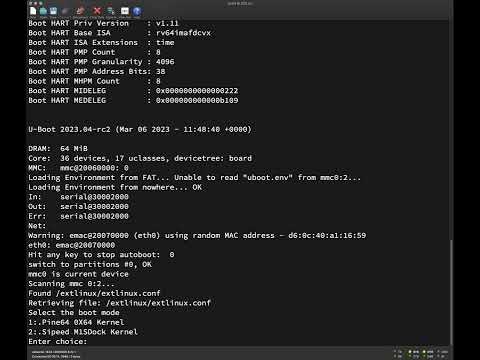Click the 'Boot HART PMP Address Bits' line

point(97,71)
